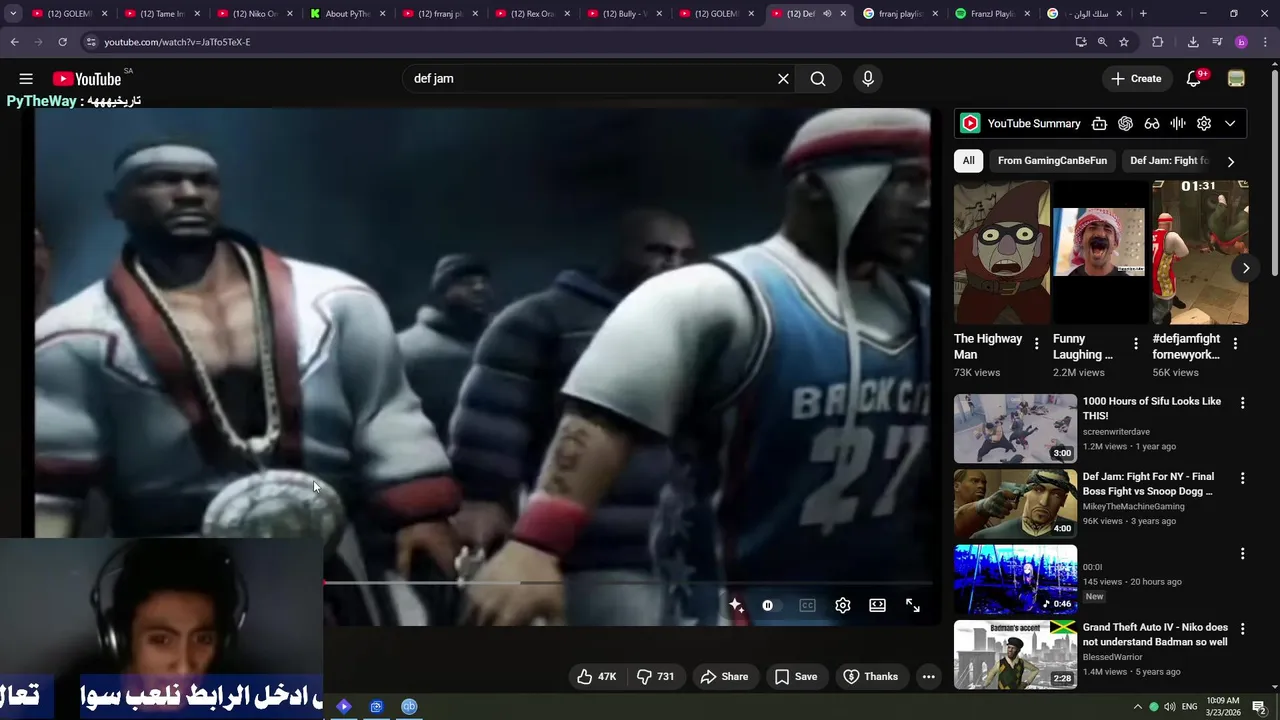Open the 00:0I video thumbnail

click(1015, 579)
